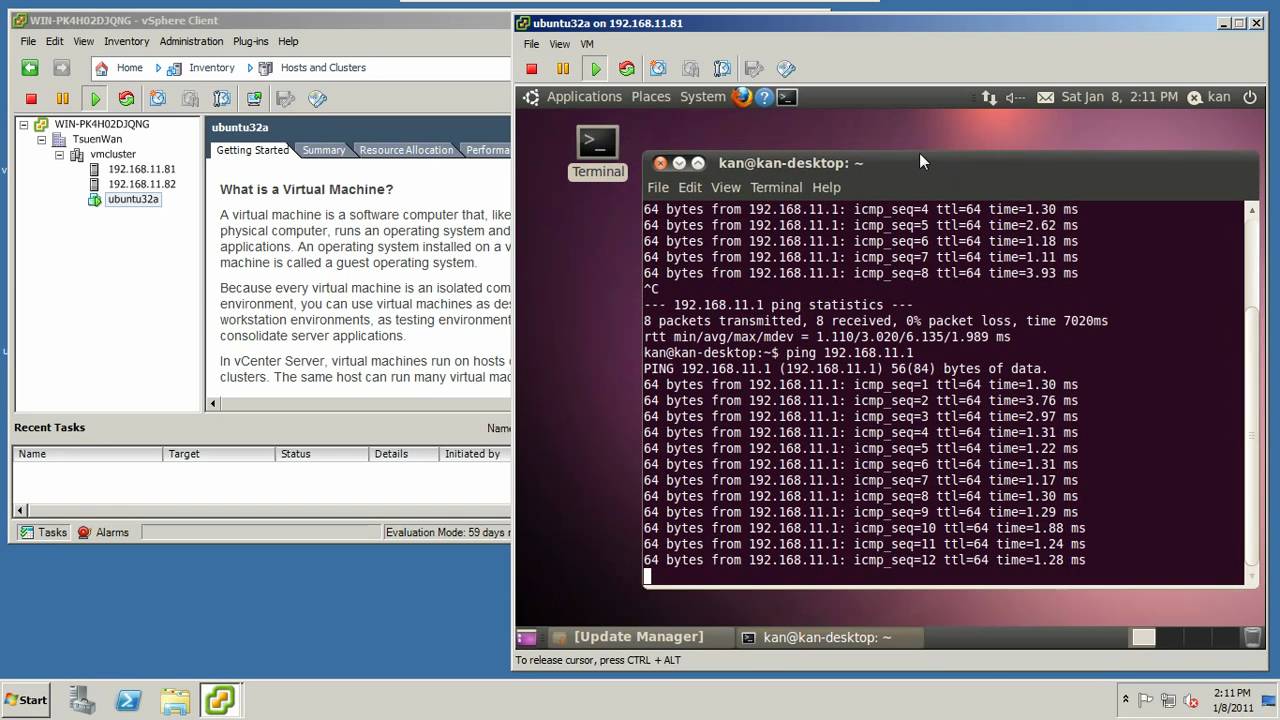Collapse the TsuenWan datacenter node
The width and height of the screenshot is (1280, 720).
coord(41,140)
